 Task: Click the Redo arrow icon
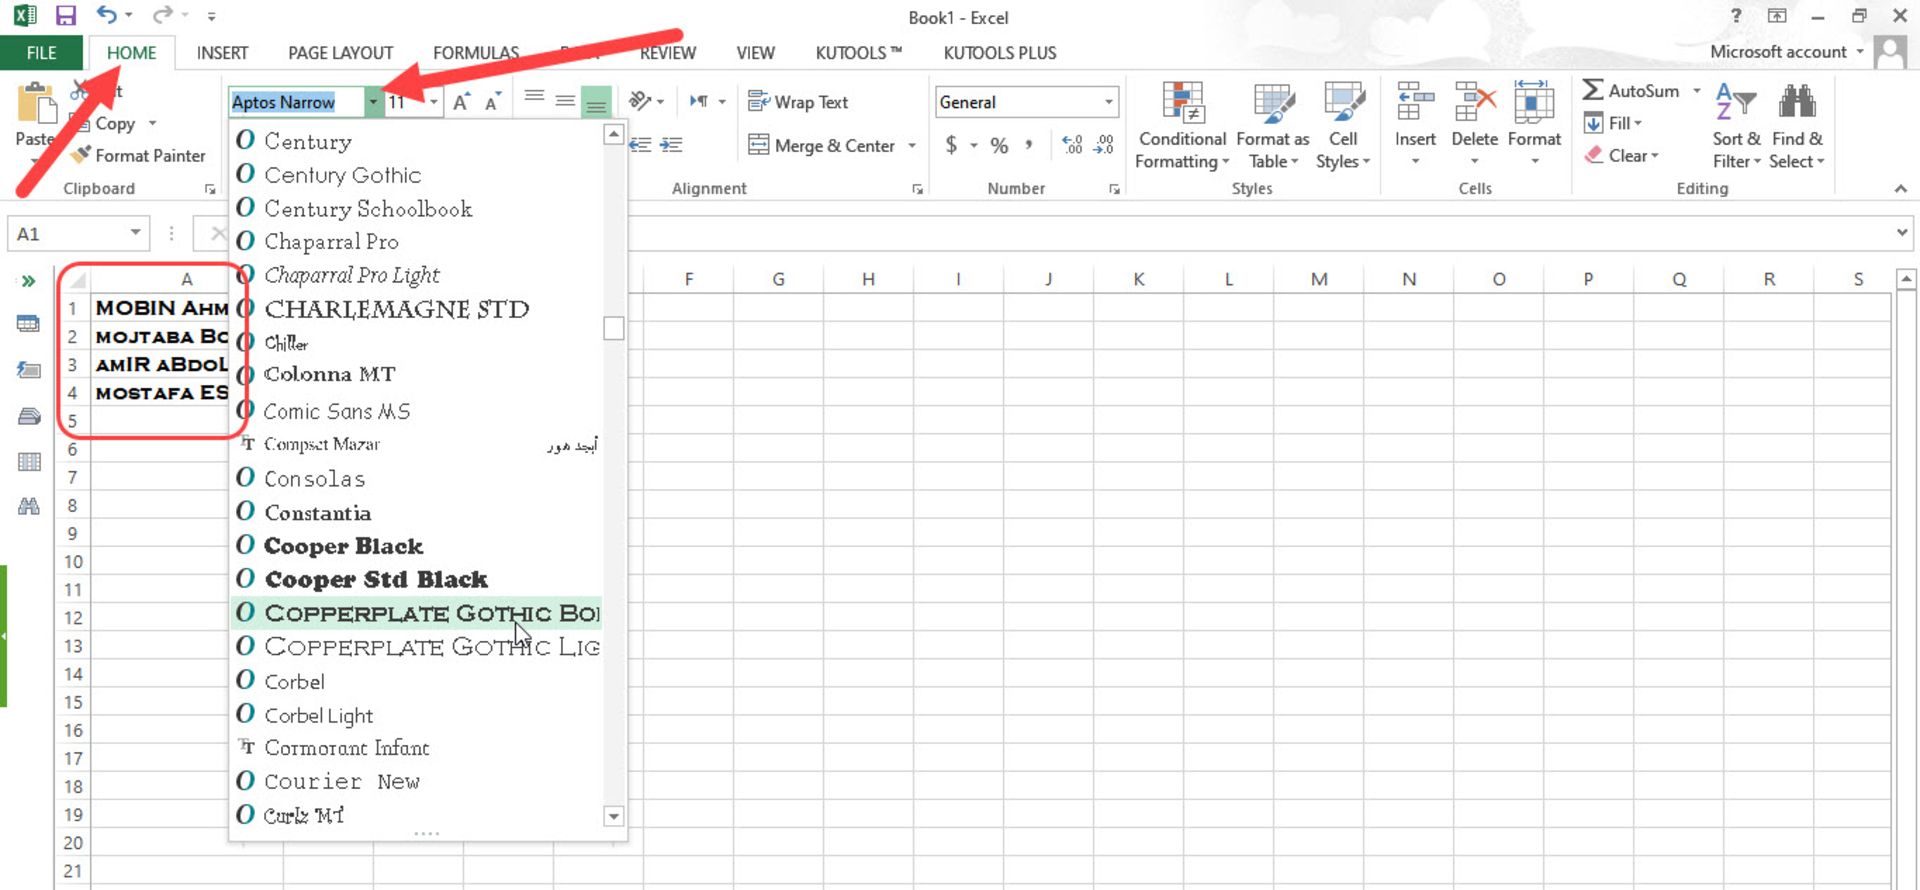162,15
